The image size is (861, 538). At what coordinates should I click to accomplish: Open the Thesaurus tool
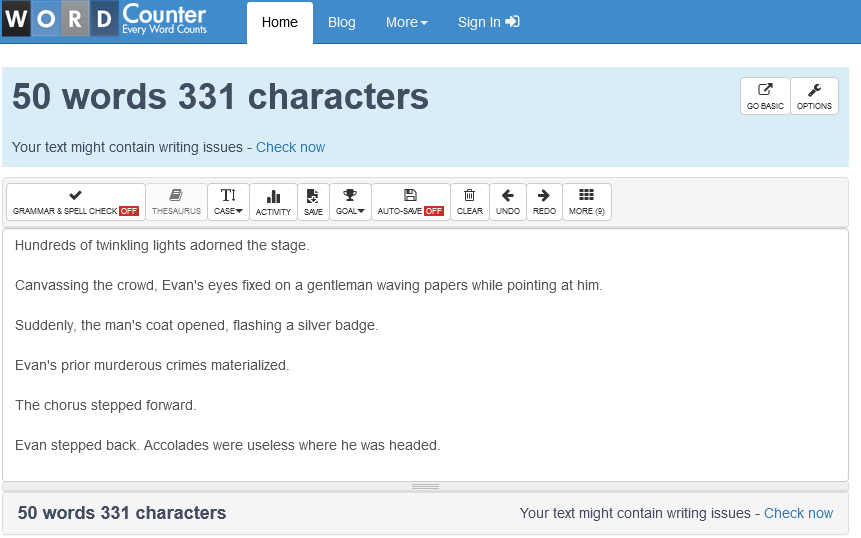coord(176,202)
